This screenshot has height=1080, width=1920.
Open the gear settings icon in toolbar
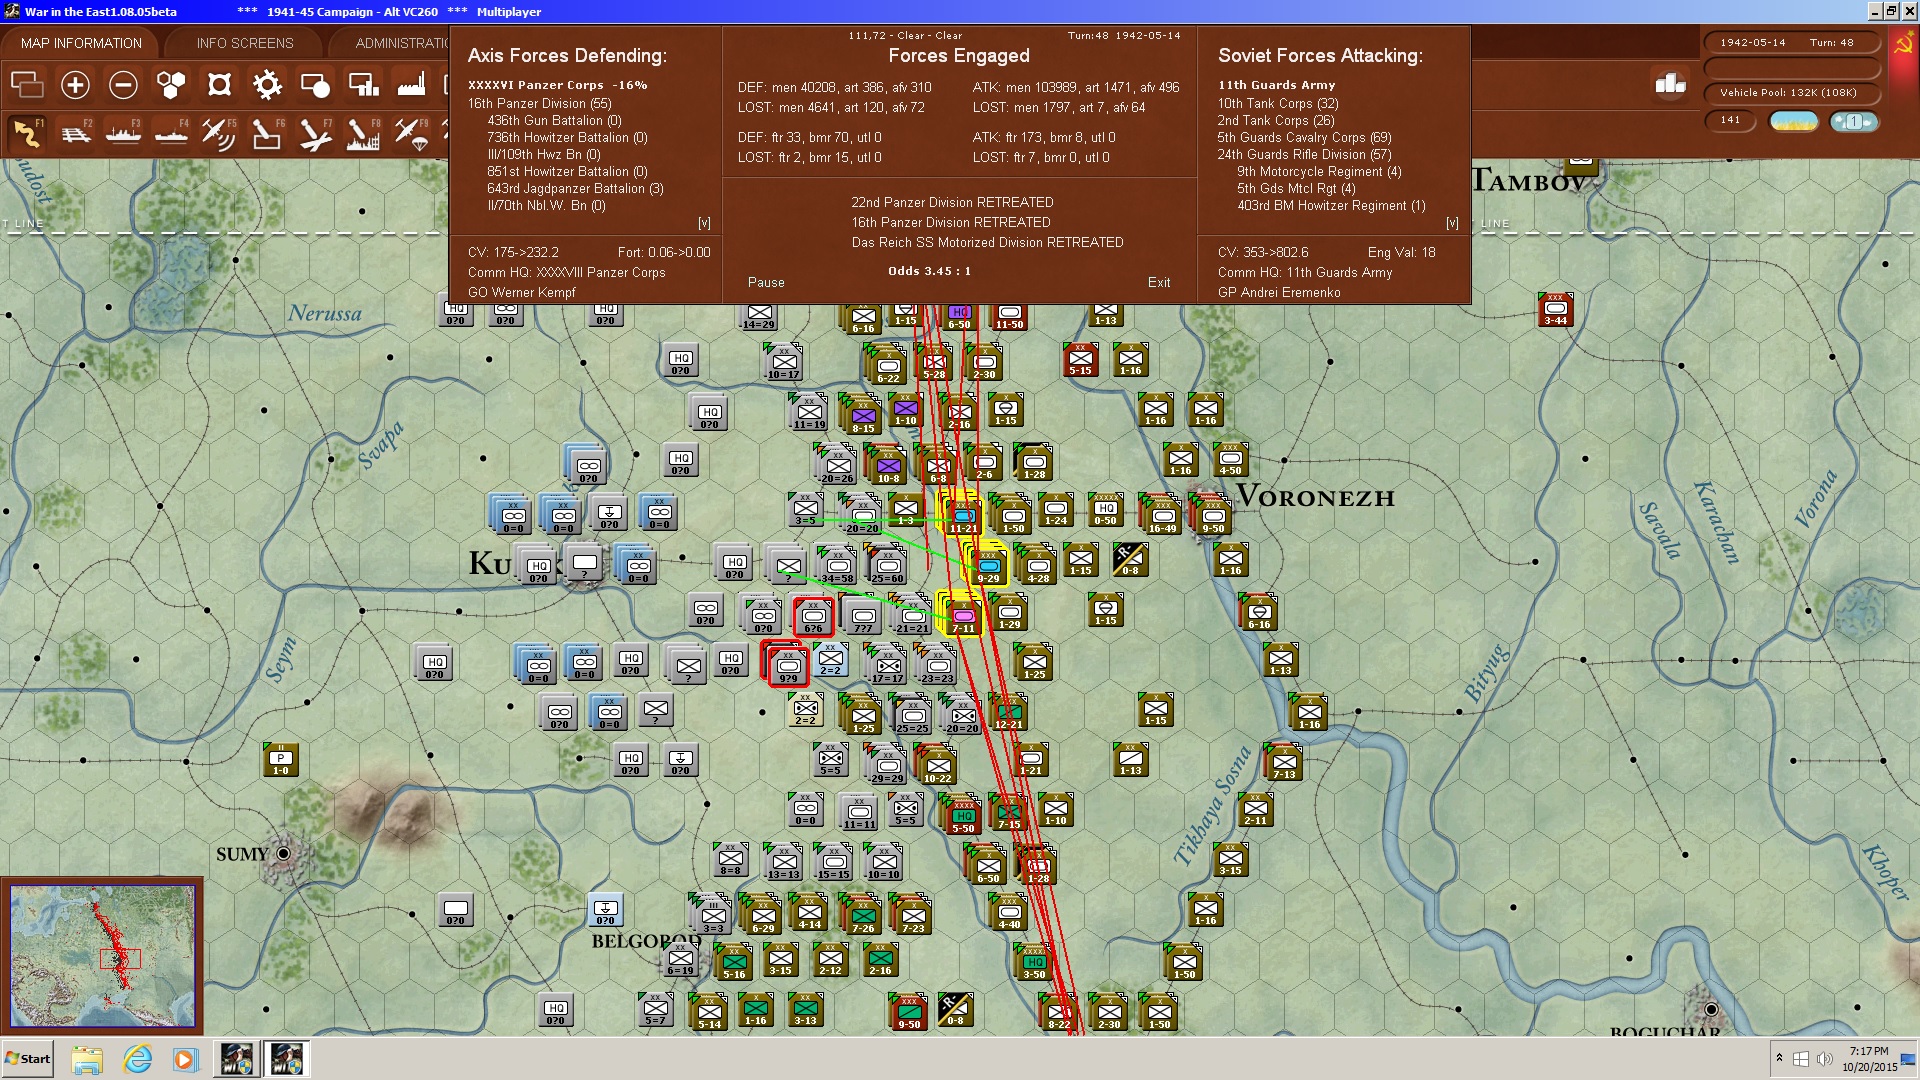pyautogui.click(x=267, y=85)
